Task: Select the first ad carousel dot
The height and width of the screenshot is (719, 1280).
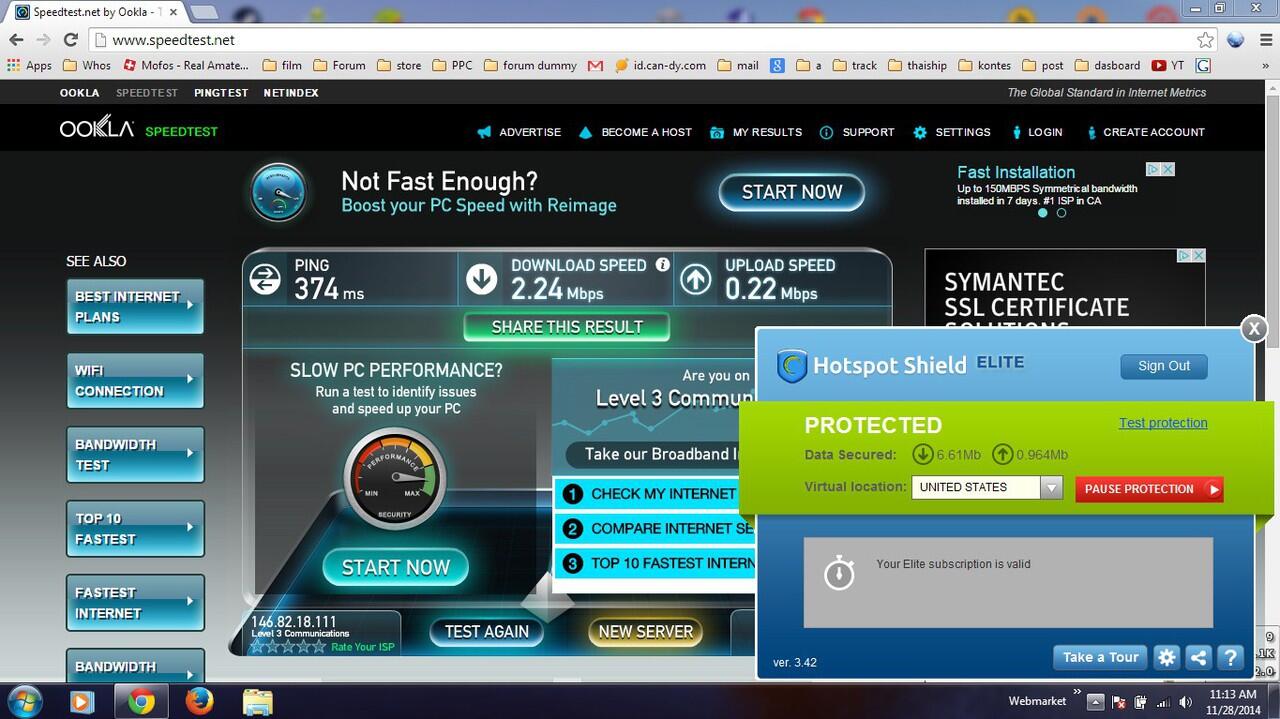Action: [x=1043, y=213]
